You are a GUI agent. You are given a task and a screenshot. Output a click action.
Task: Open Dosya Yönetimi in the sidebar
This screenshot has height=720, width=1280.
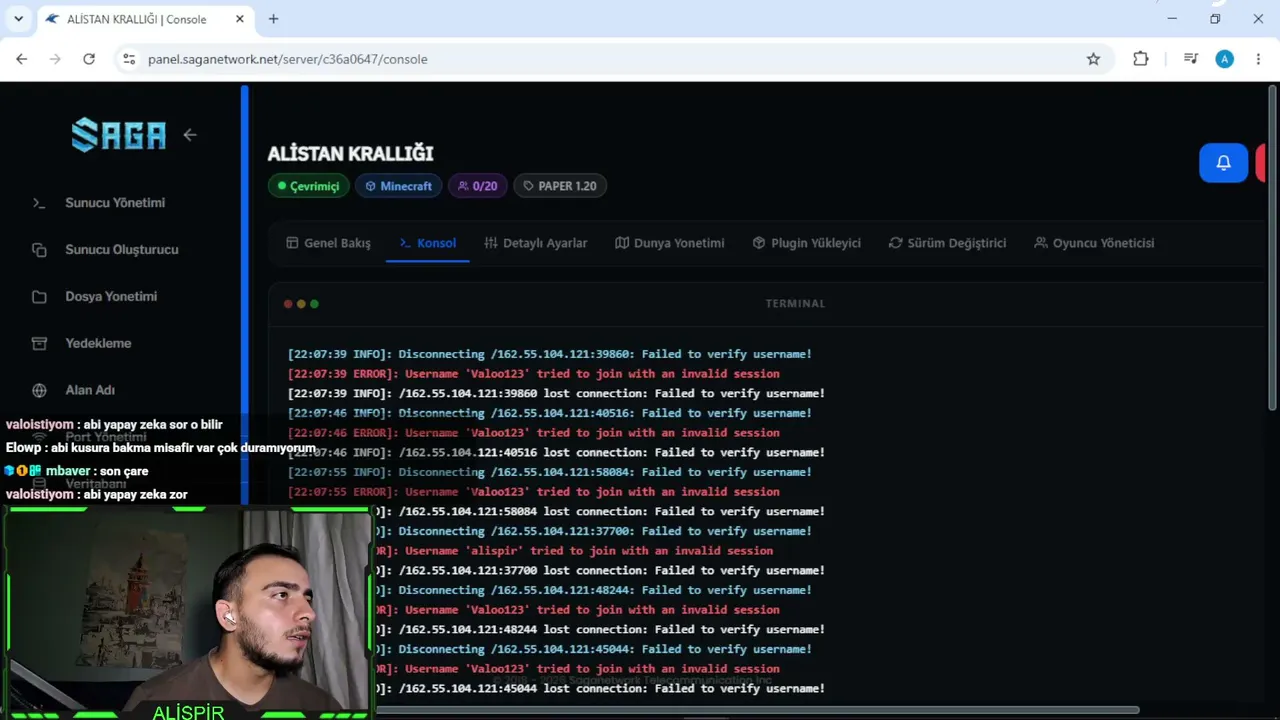[x=111, y=297]
